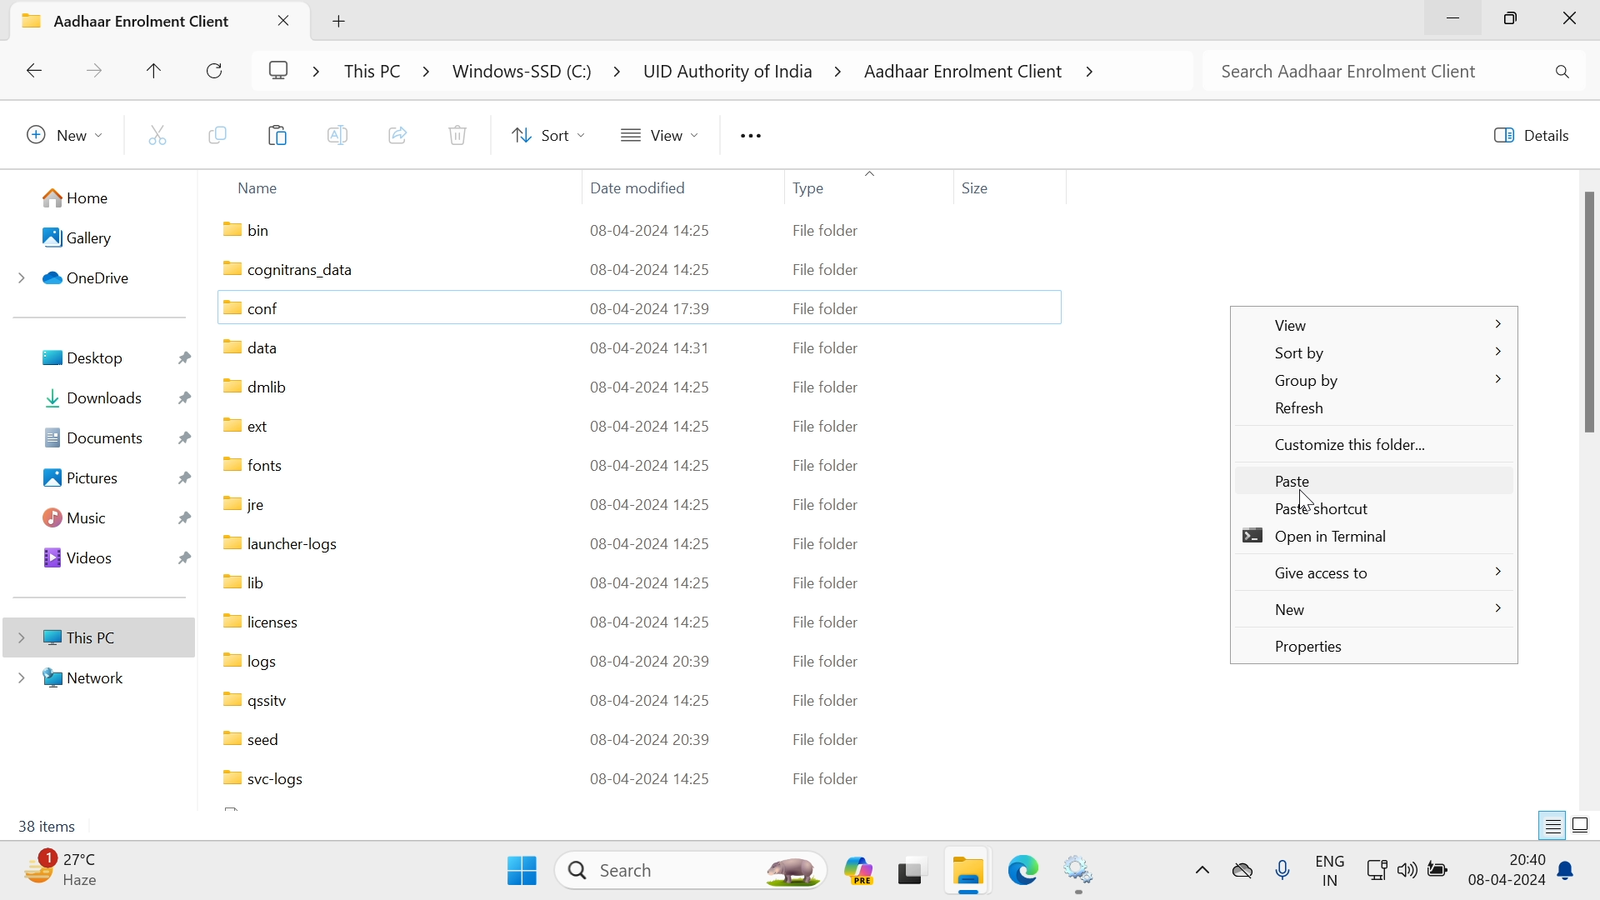Expand OneDrive in navigation pane
The height and width of the screenshot is (900, 1600).
(x=21, y=278)
